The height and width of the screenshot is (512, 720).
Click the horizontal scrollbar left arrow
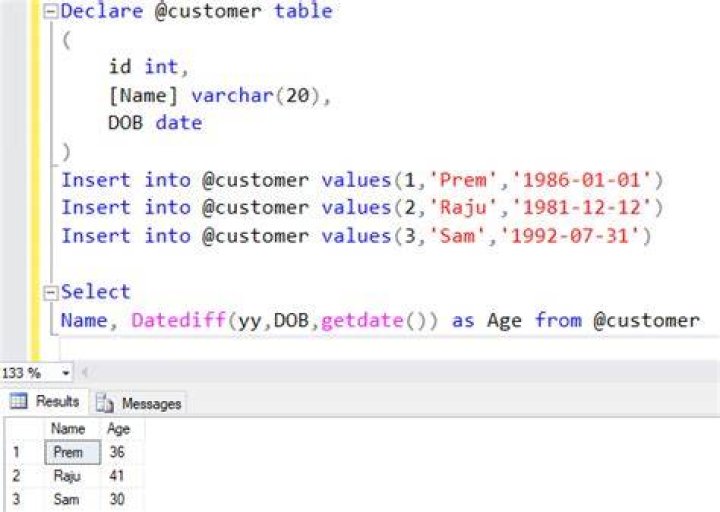tap(84, 372)
